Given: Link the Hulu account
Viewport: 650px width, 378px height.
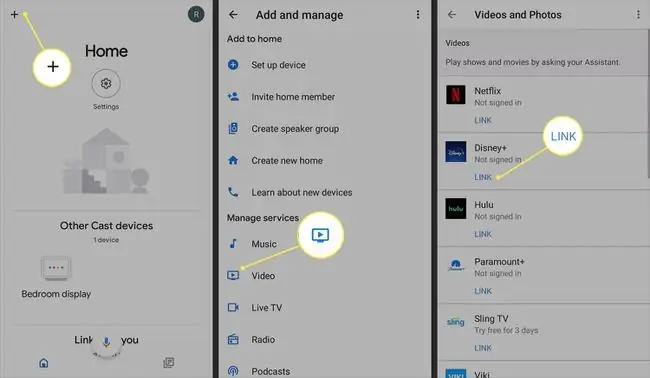Looking at the screenshot, I should 483,235.
